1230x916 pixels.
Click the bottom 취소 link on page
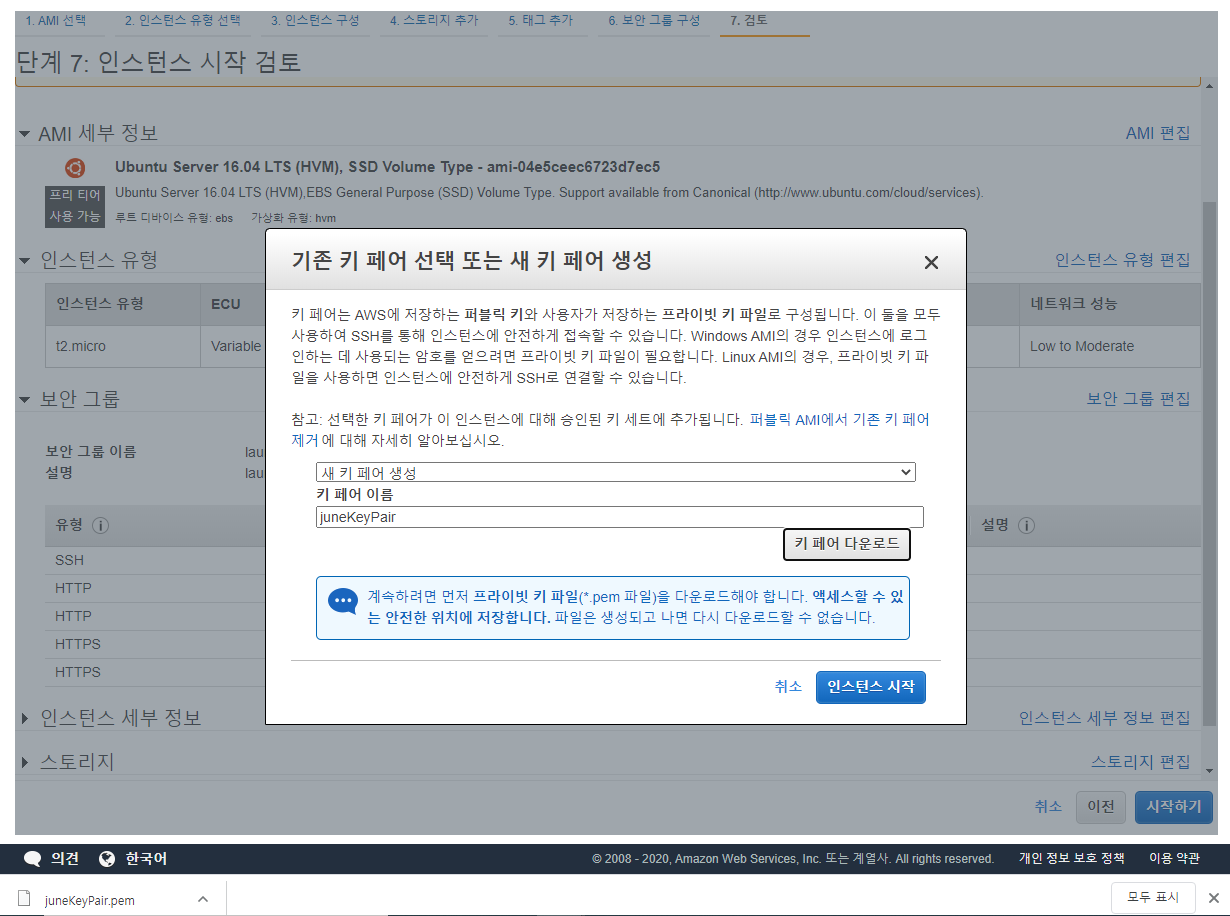(1048, 807)
